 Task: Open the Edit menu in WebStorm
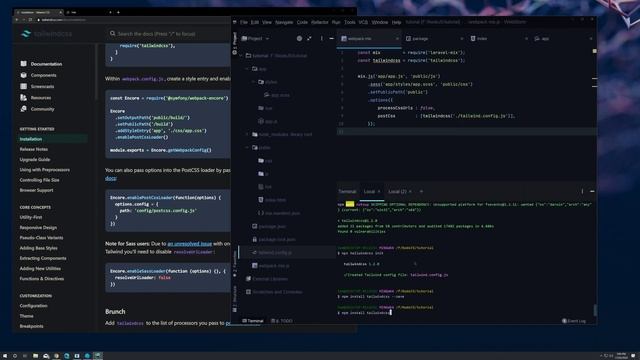point(255,22)
